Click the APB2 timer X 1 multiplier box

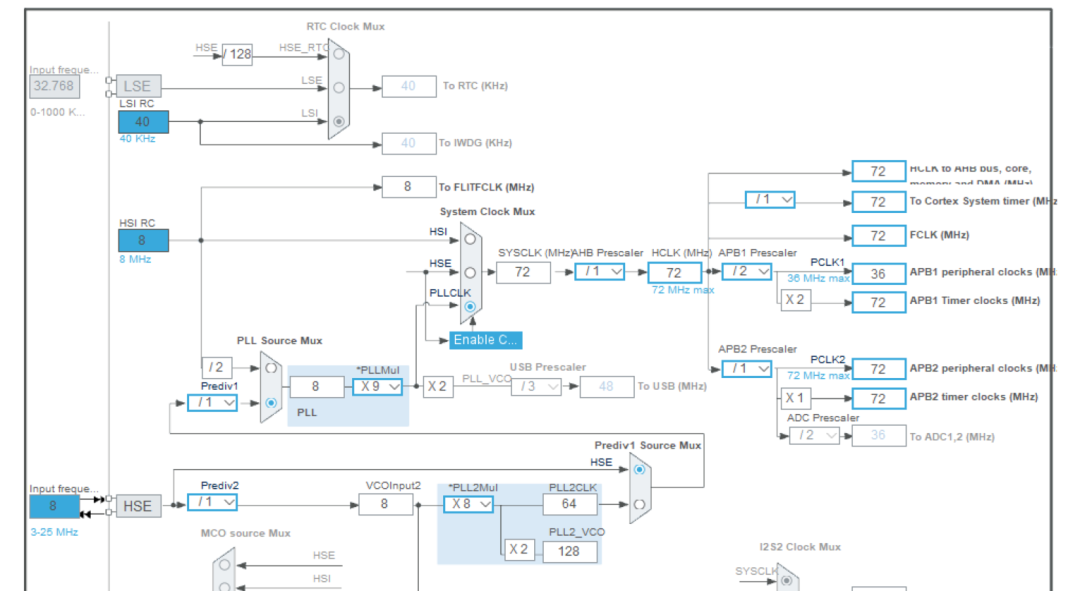(796, 398)
